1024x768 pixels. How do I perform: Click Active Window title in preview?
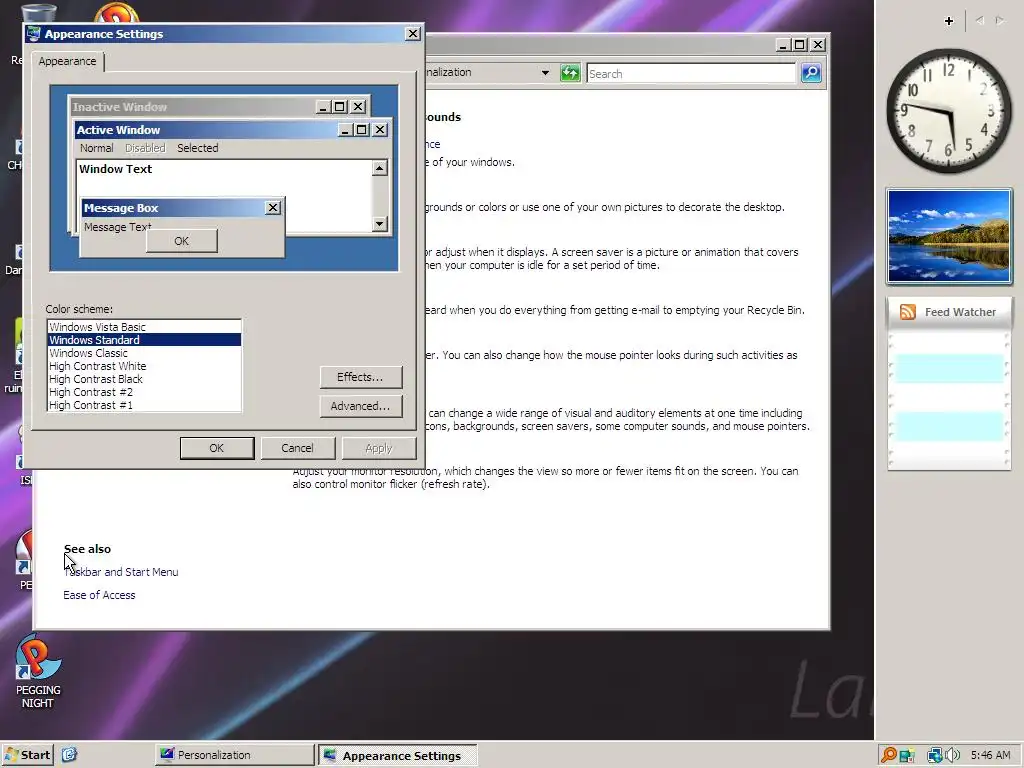pos(118,129)
